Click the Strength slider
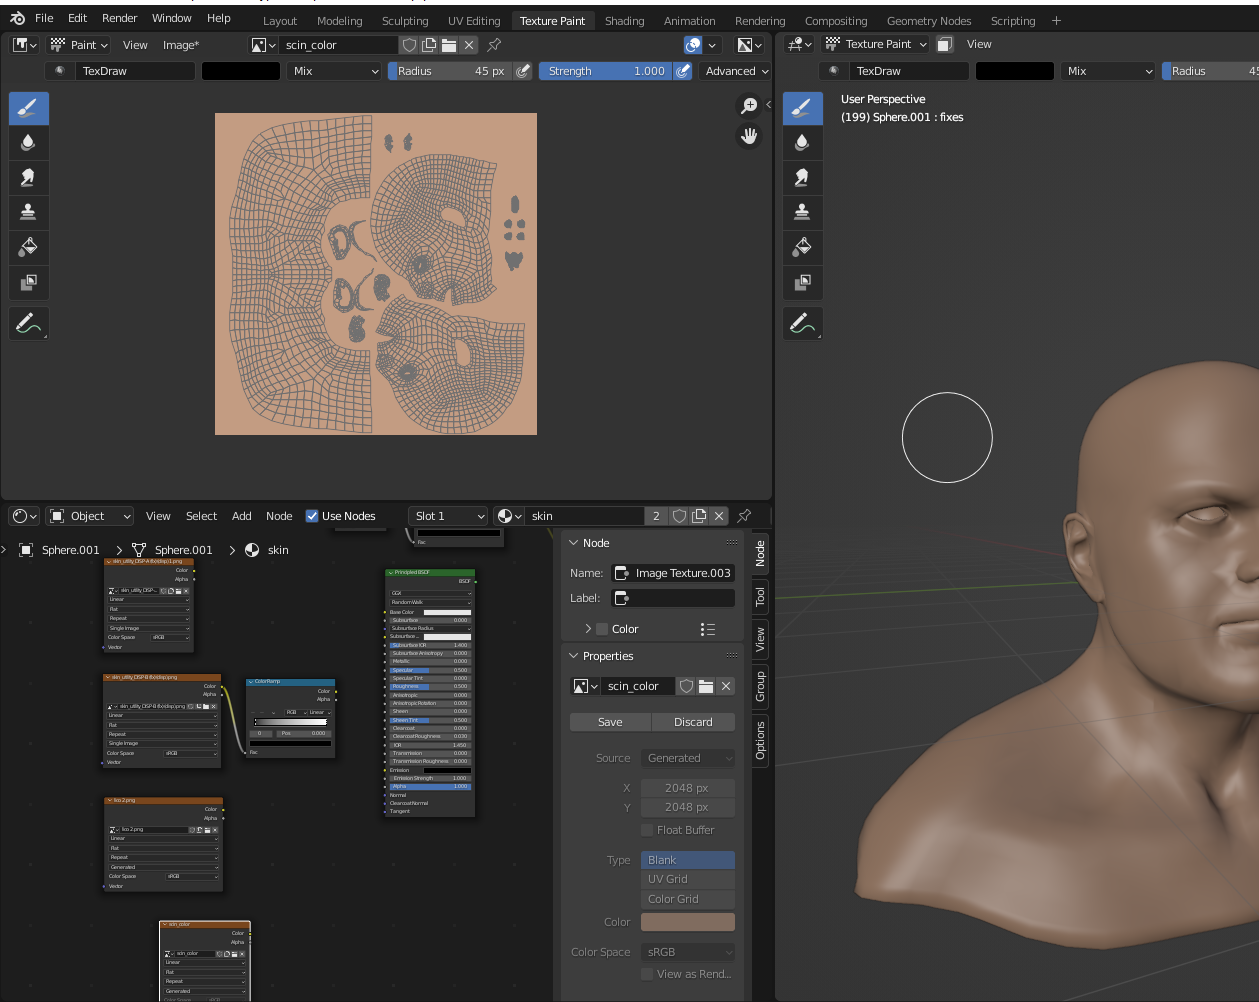 [x=606, y=71]
